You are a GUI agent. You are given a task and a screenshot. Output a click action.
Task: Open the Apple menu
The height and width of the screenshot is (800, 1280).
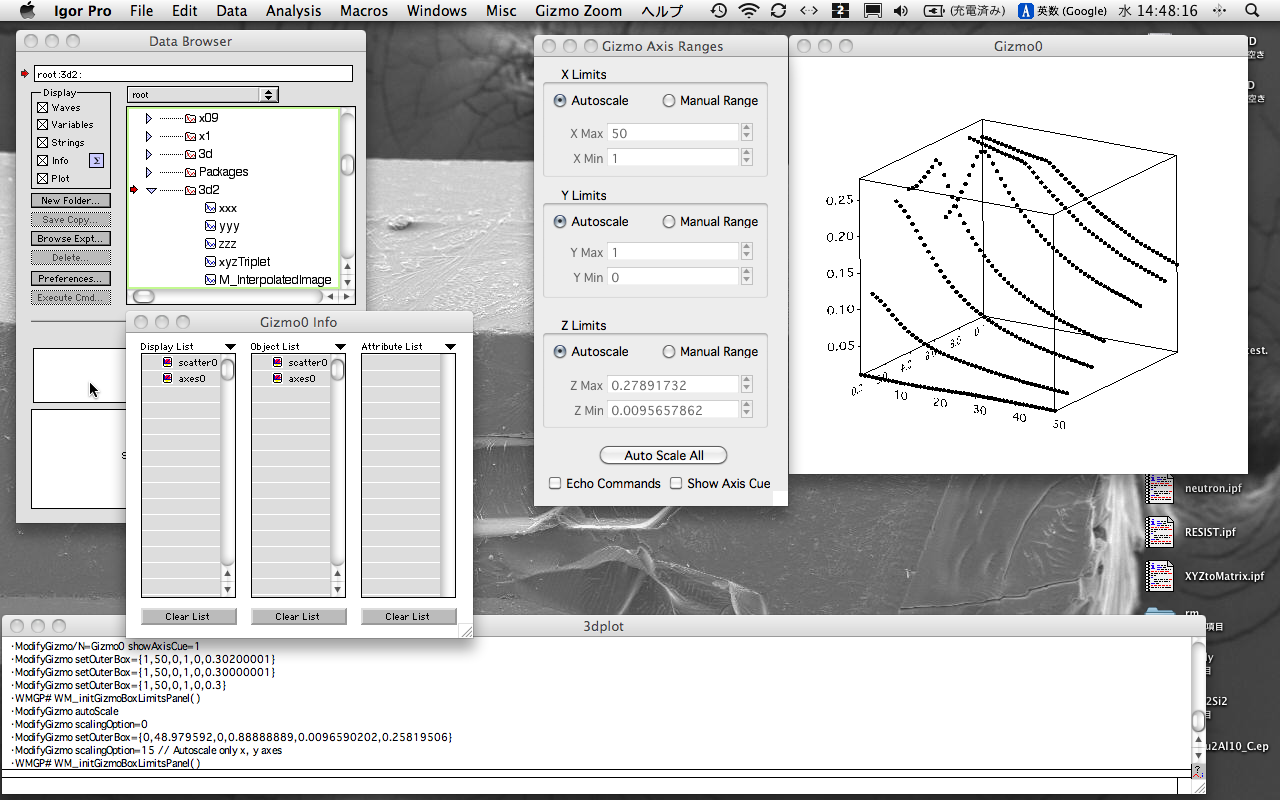point(27,11)
